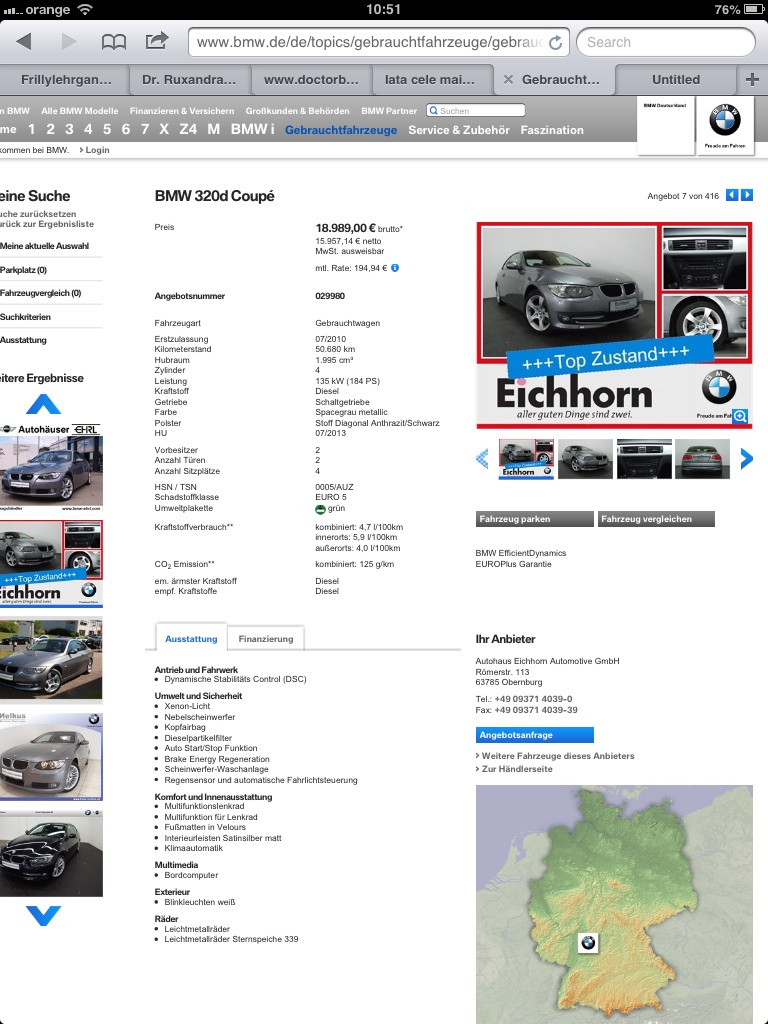Screen dimensions: 768x1024
Task: Show next gallery thumbnails with right arrow
Action: pos(746,459)
